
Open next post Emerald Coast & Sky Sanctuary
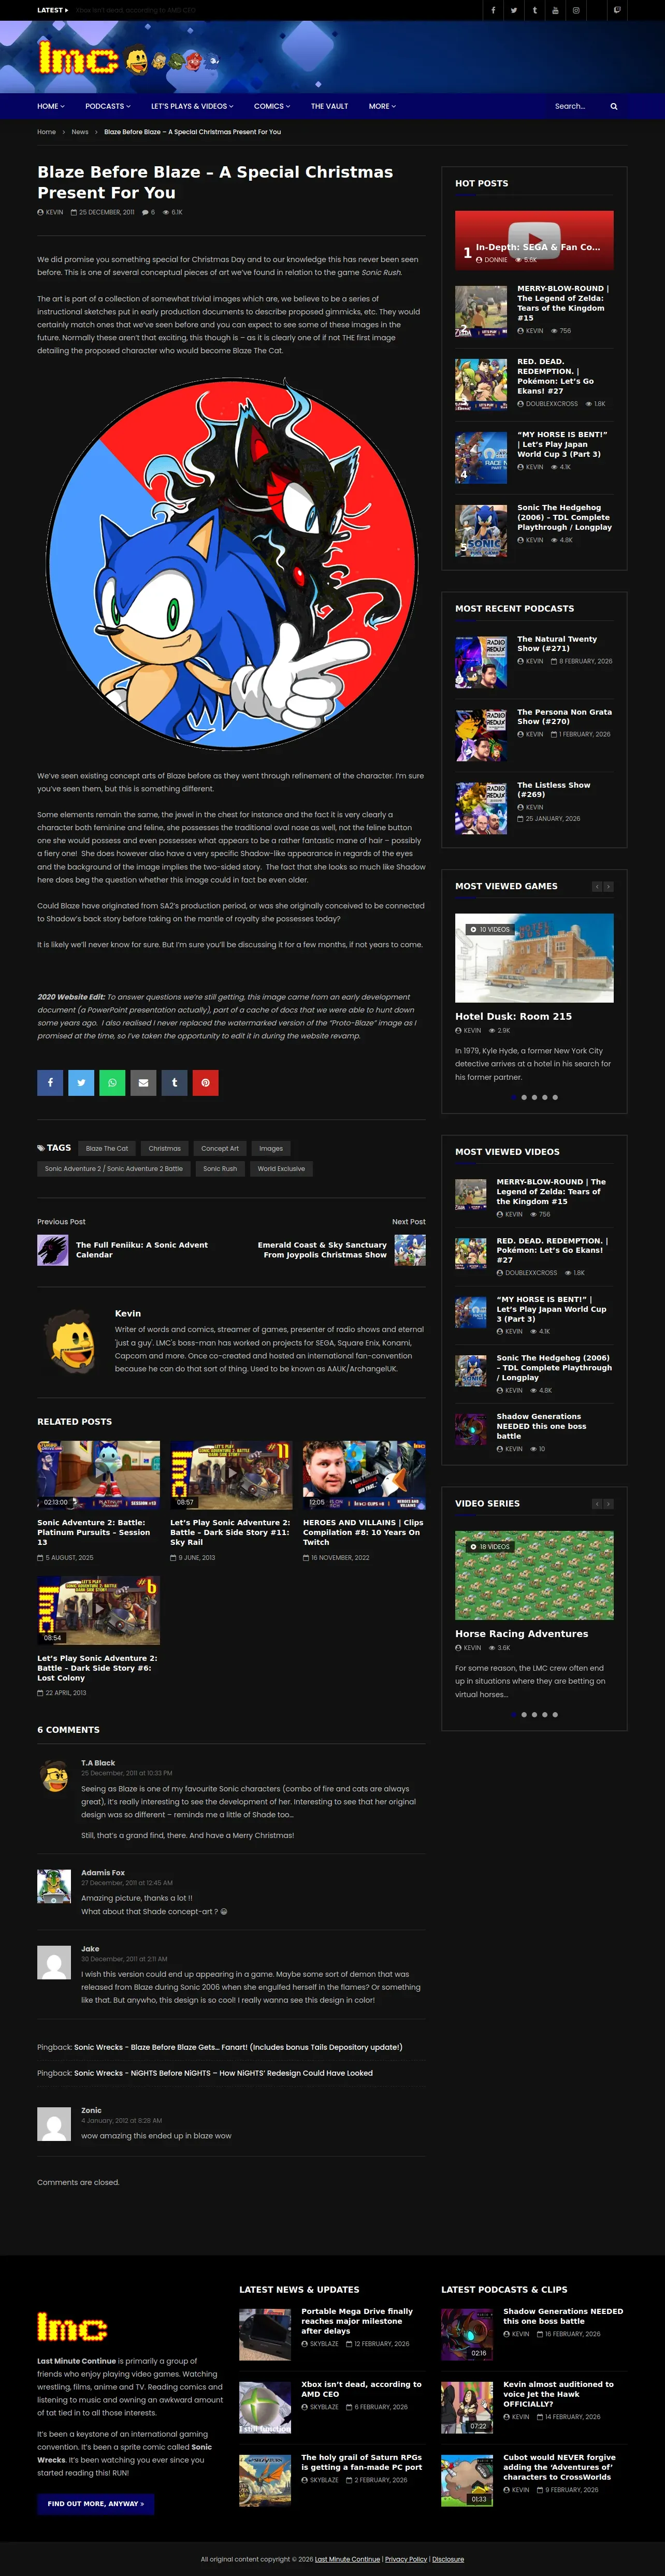click(x=322, y=1249)
